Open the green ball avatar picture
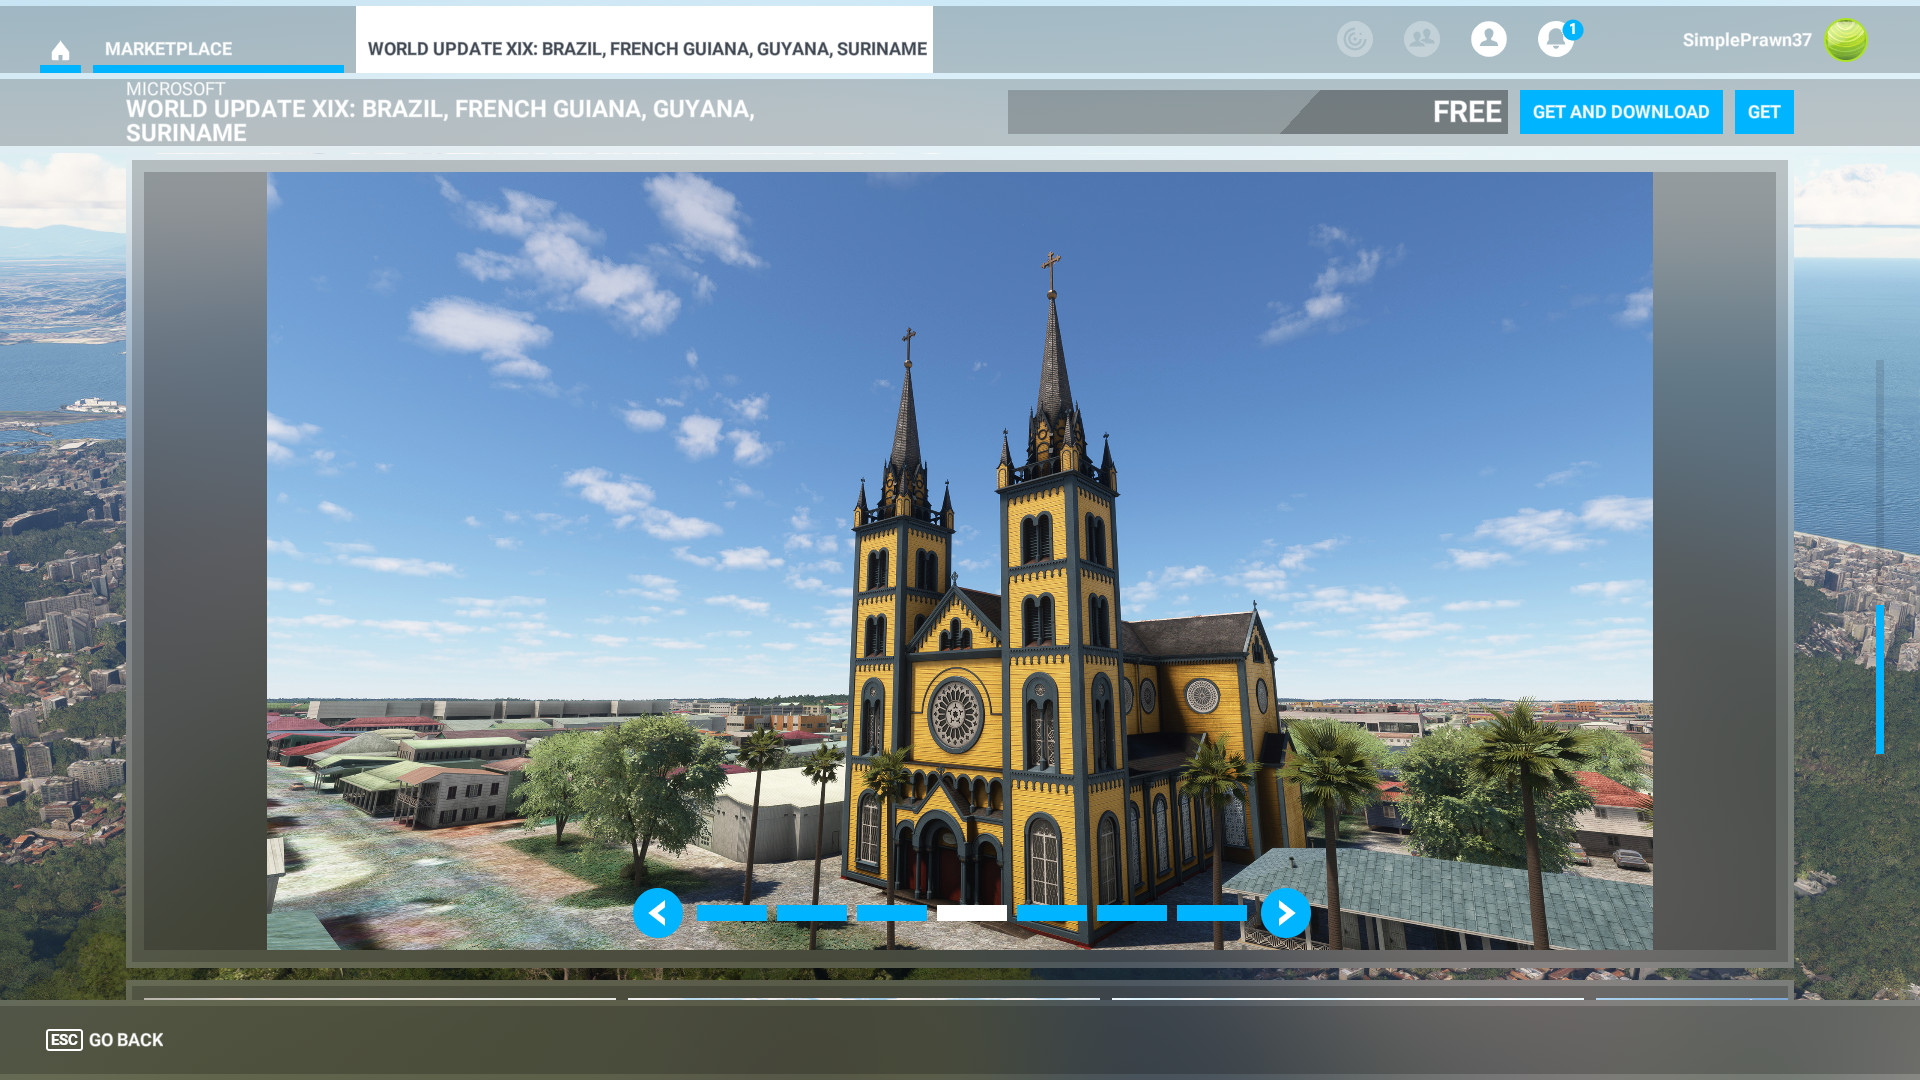 coord(1846,40)
